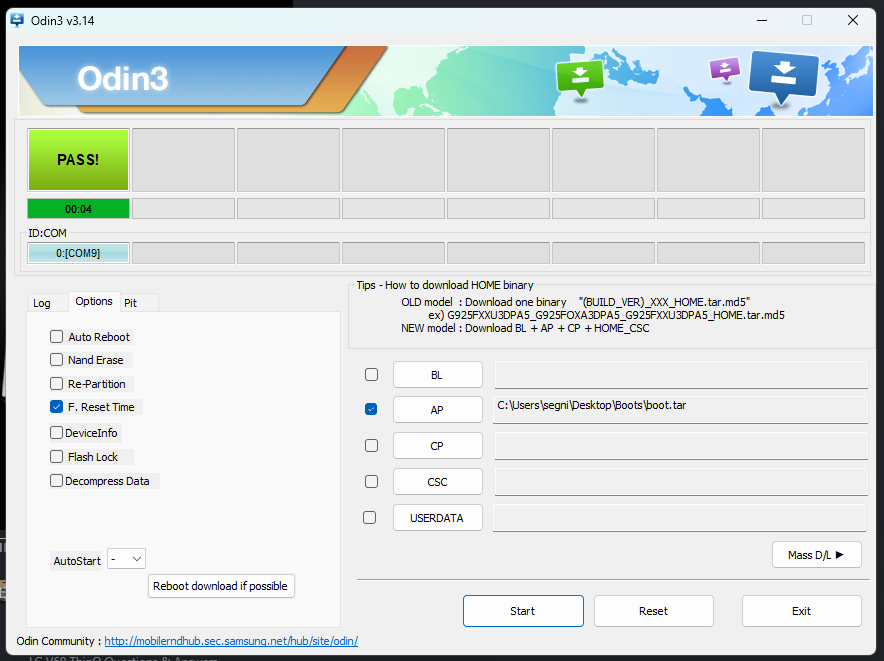884x661 pixels.
Task: Open the Pit tab
Action: pyautogui.click(x=131, y=303)
